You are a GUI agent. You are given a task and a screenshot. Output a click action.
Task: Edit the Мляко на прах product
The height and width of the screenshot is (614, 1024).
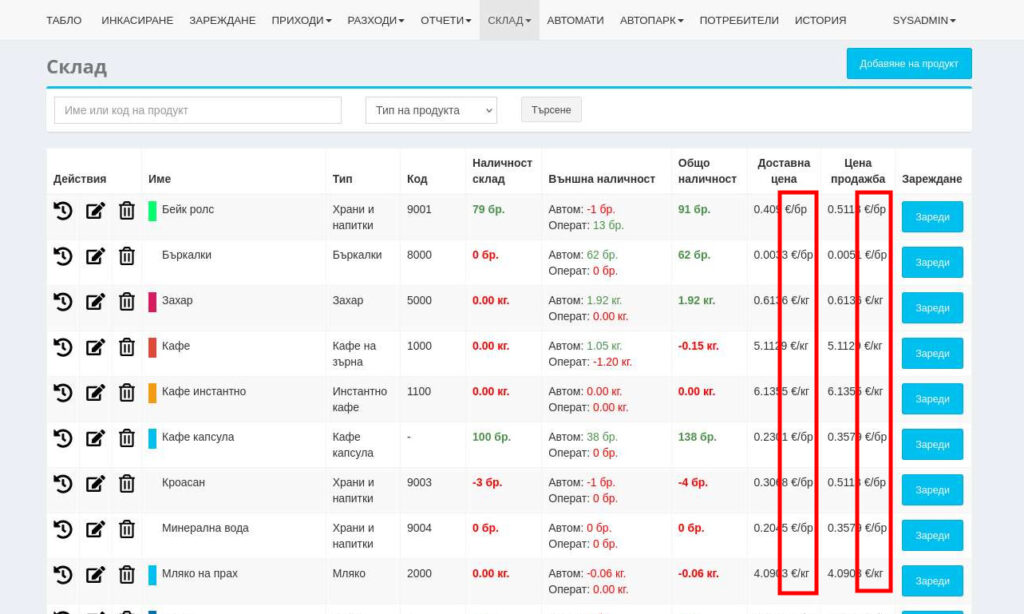click(x=95, y=575)
